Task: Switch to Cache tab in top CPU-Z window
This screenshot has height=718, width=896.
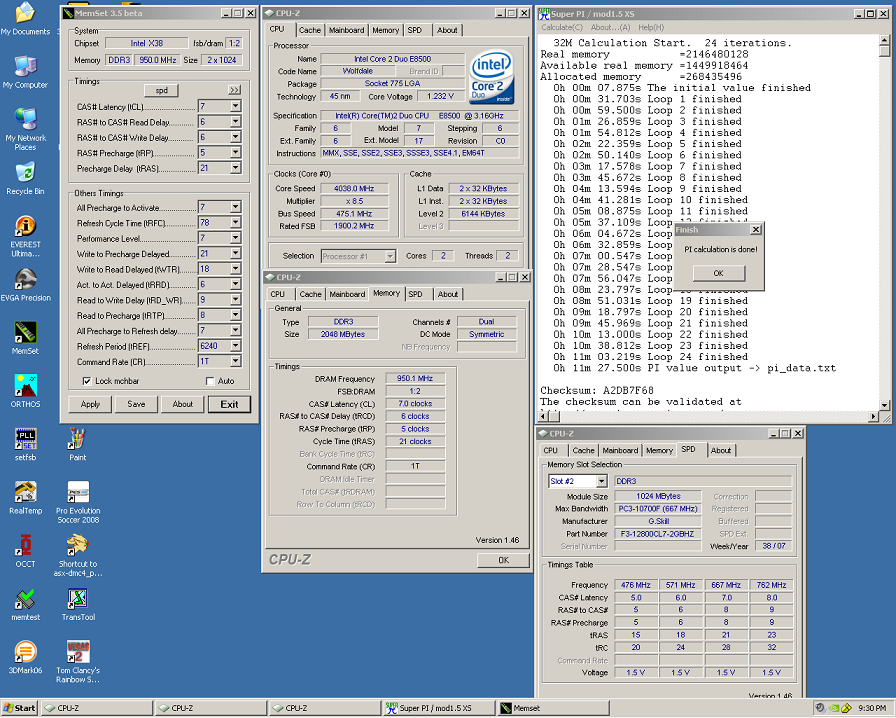Action: coord(310,30)
